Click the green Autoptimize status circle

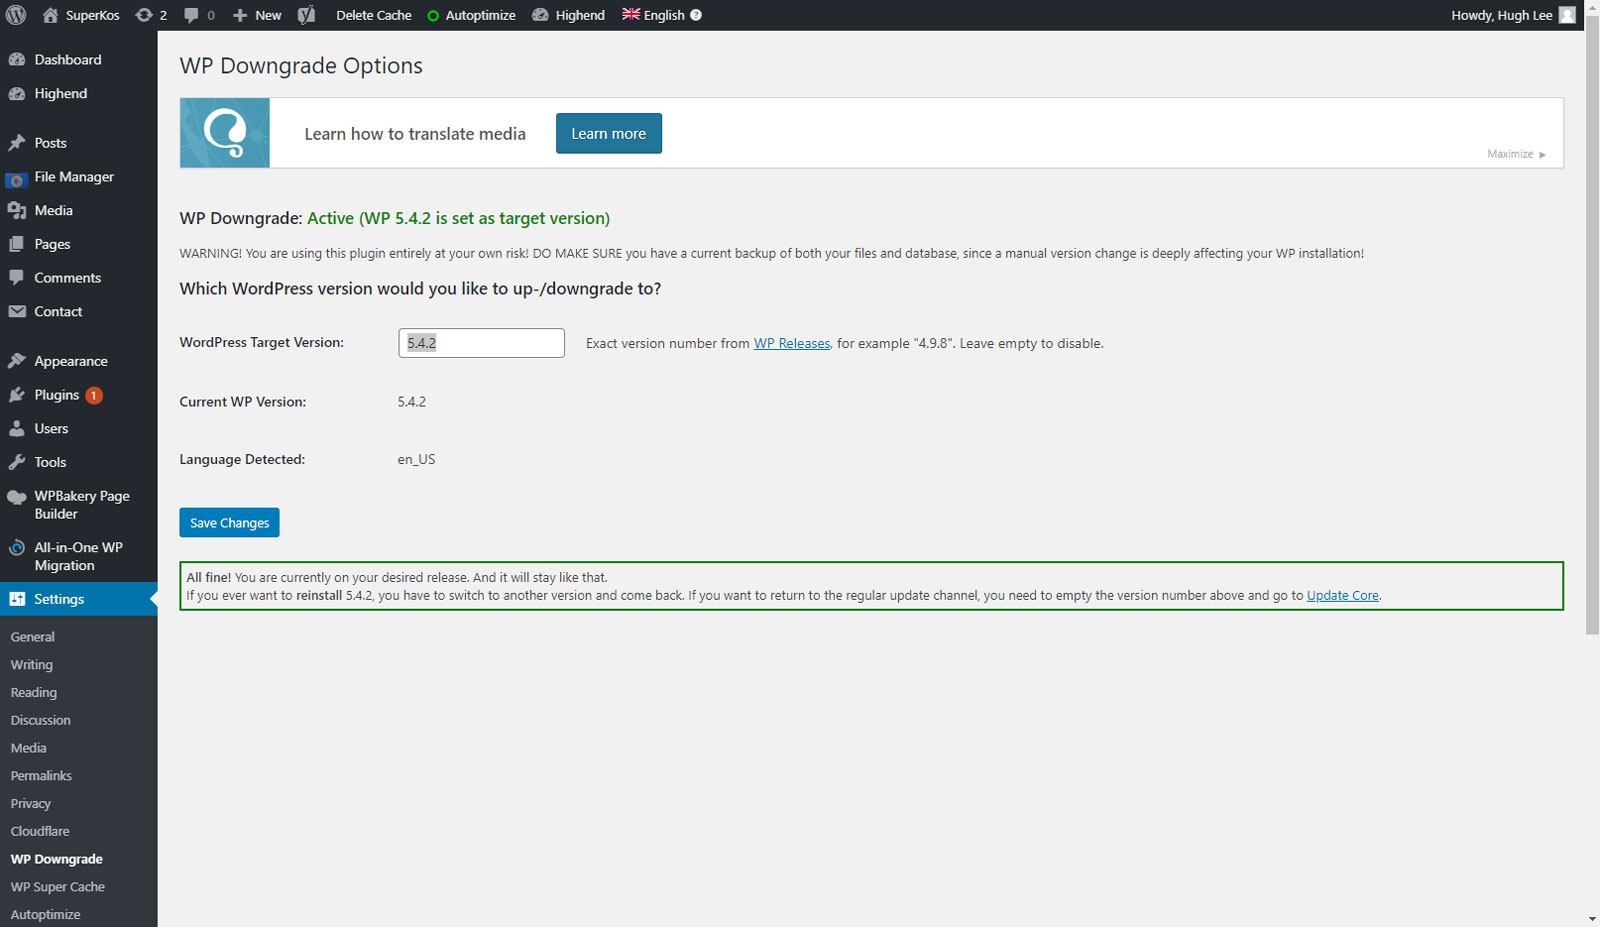433,16
